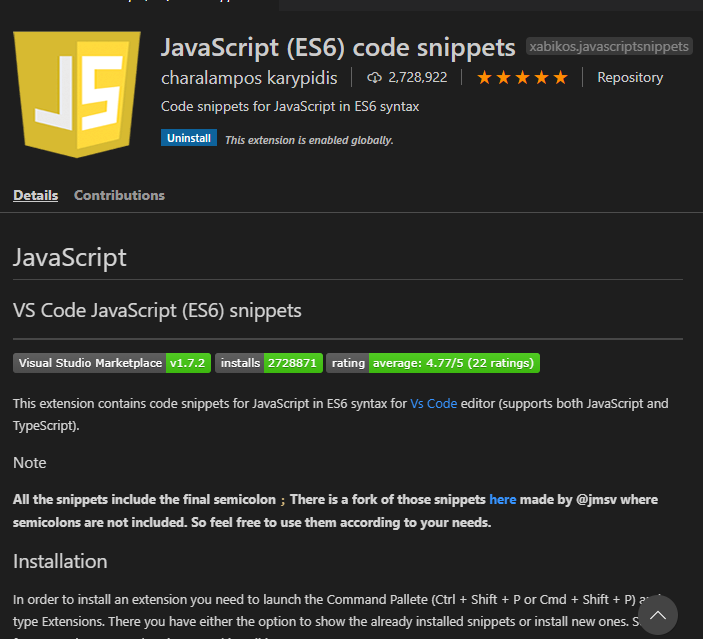Click the Note heading
Viewport: 703px width, 639px height.
[x=30, y=463]
